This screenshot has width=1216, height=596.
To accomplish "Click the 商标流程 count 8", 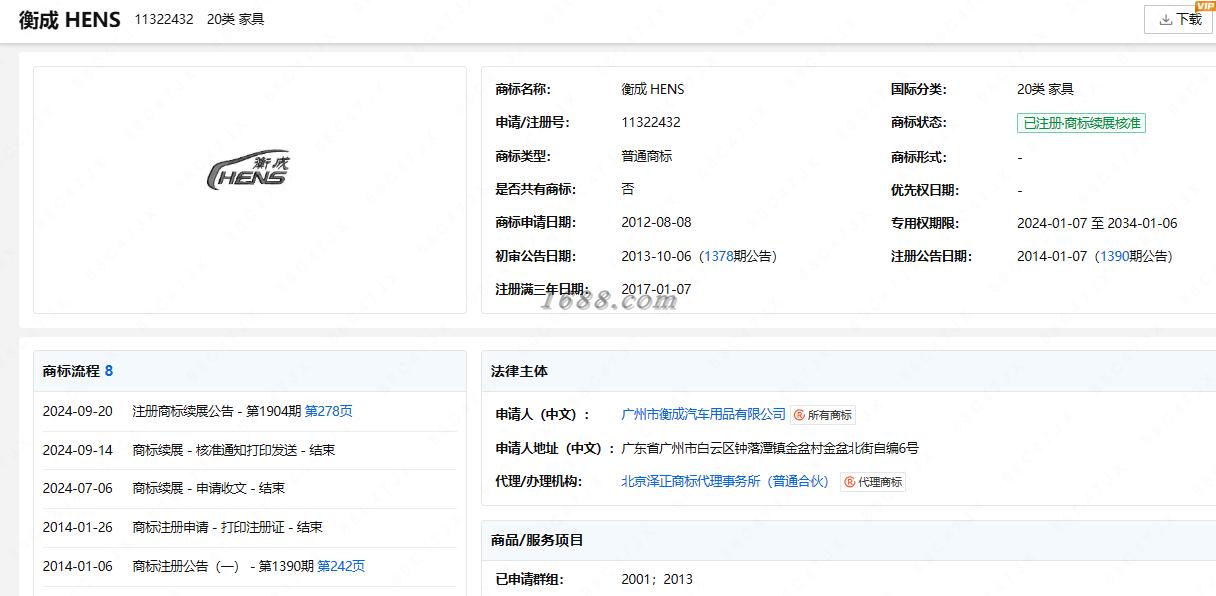I will tap(109, 371).
